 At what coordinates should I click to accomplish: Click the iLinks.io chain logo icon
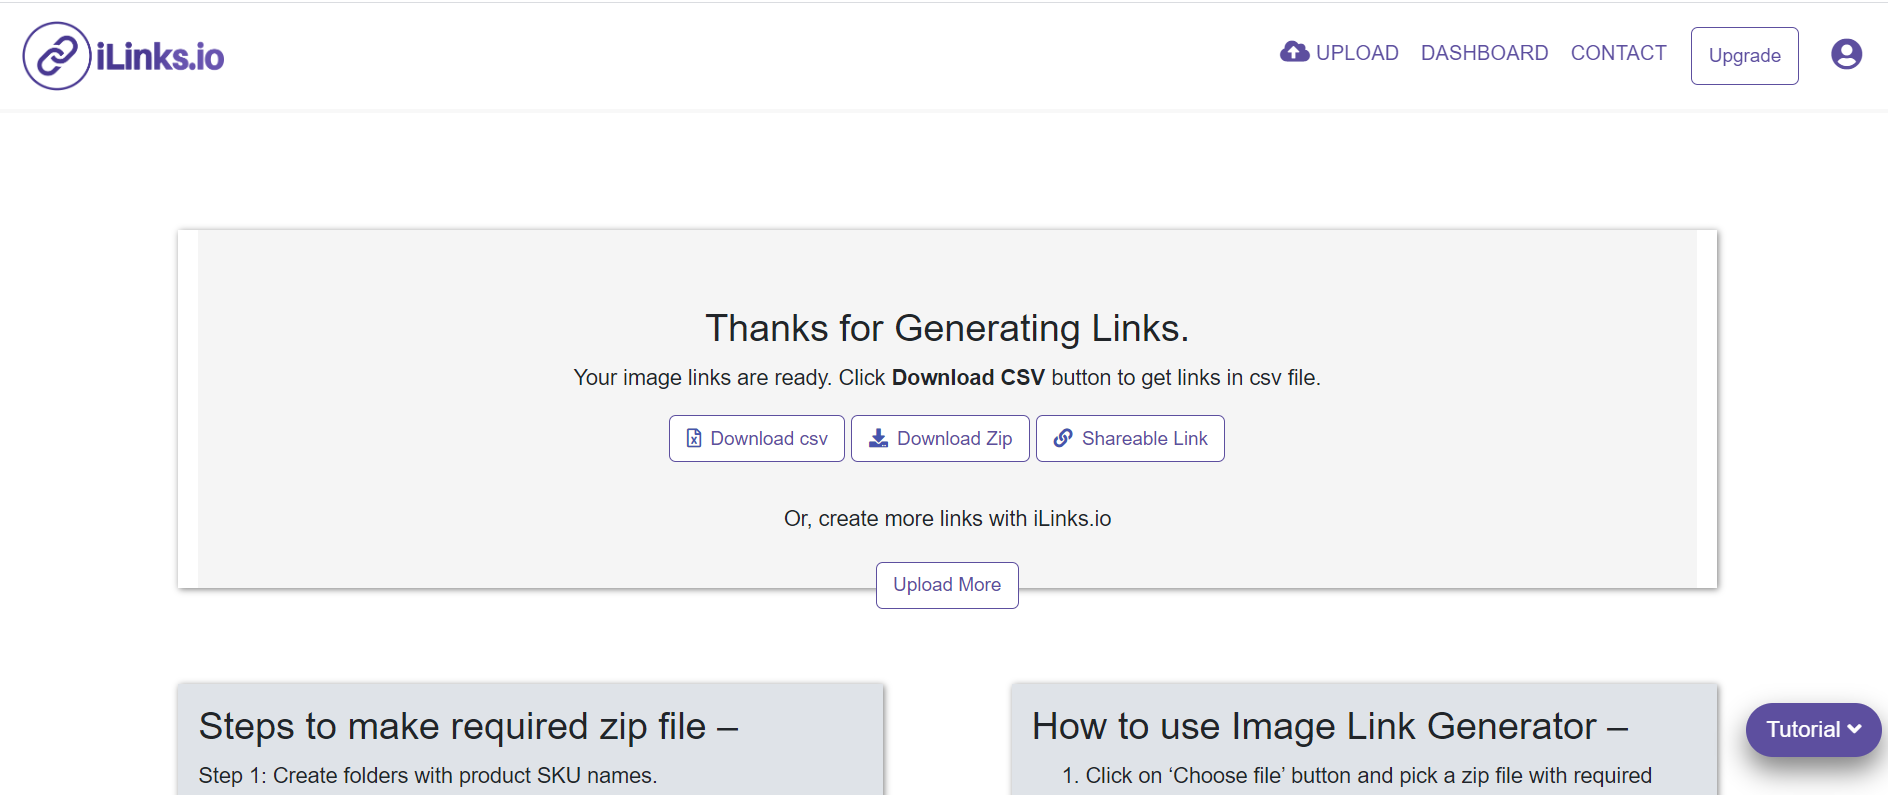coord(57,56)
